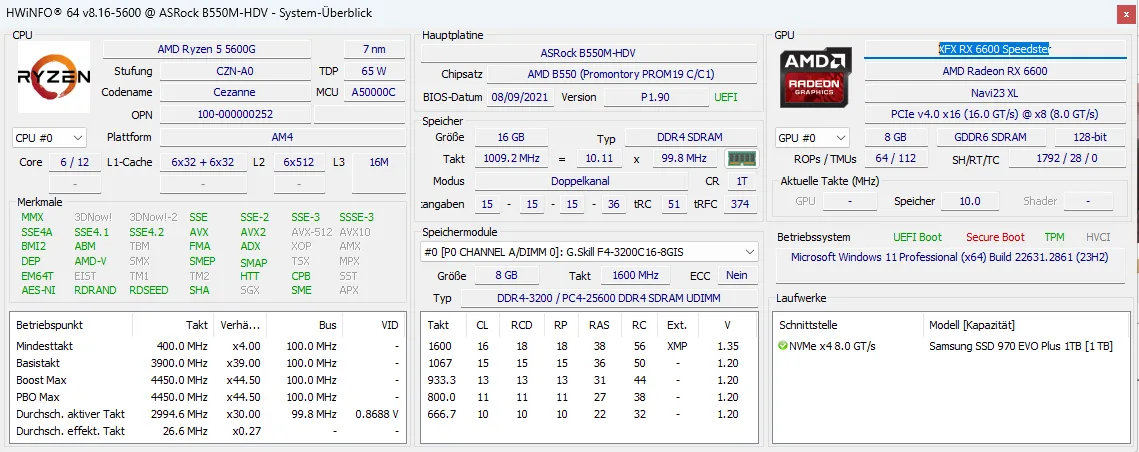Click the ECC Nein value
Viewport: 1139px width, 452px height.
click(737, 276)
